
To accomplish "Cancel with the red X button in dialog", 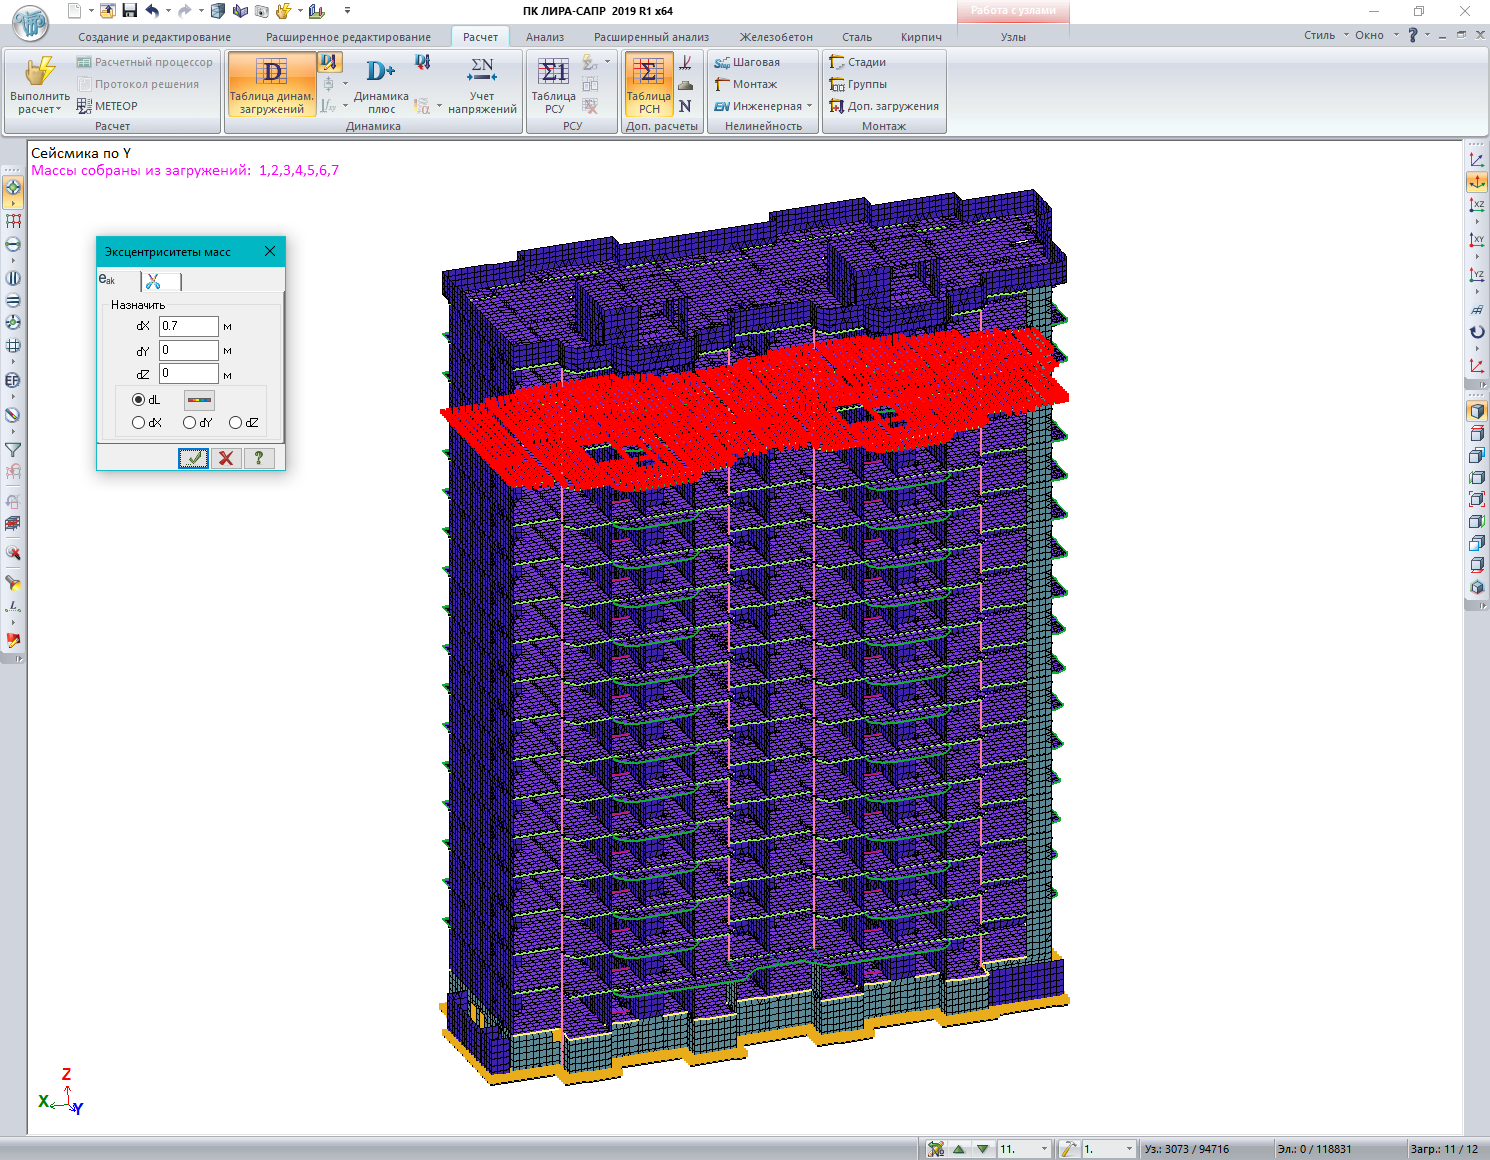I will coord(226,458).
